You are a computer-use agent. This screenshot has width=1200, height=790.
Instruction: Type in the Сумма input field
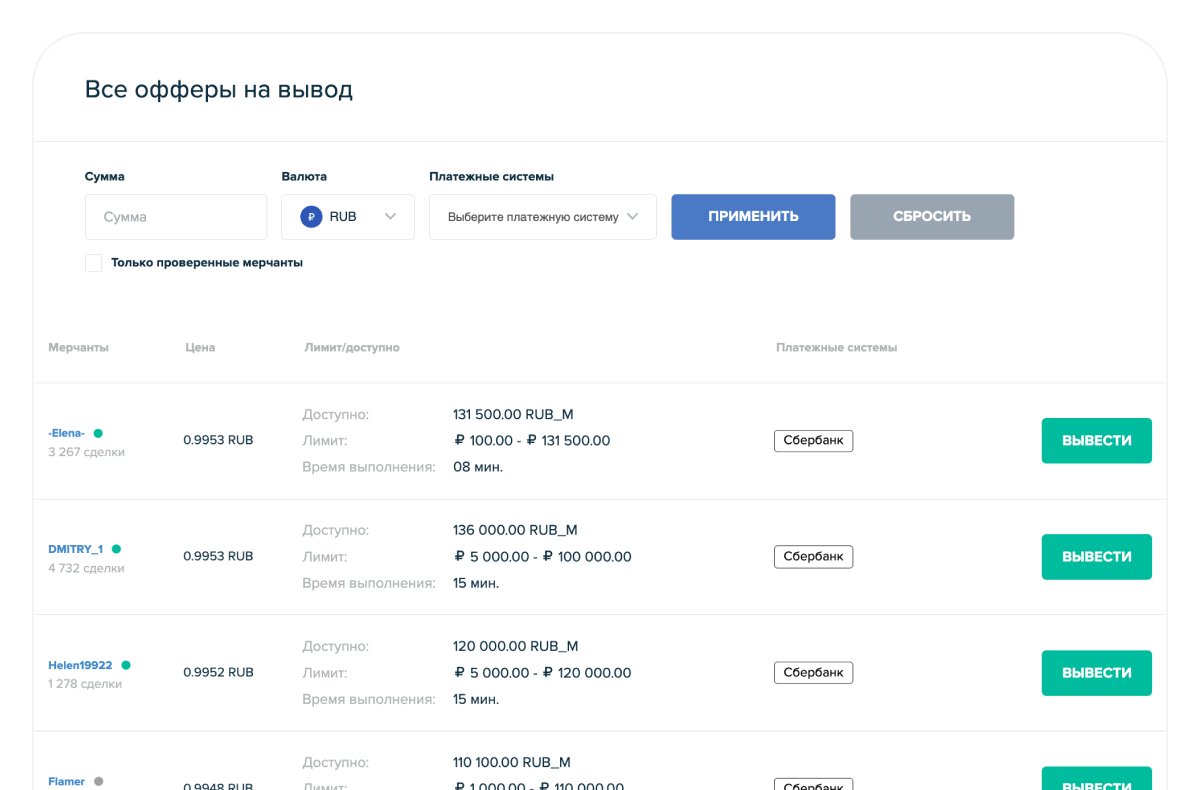176,217
